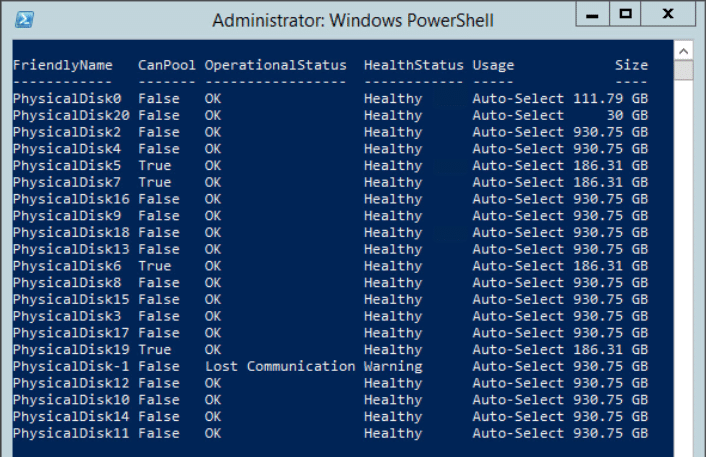Click the CanPool column header
This screenshot has height=457, width=706.
167,66
